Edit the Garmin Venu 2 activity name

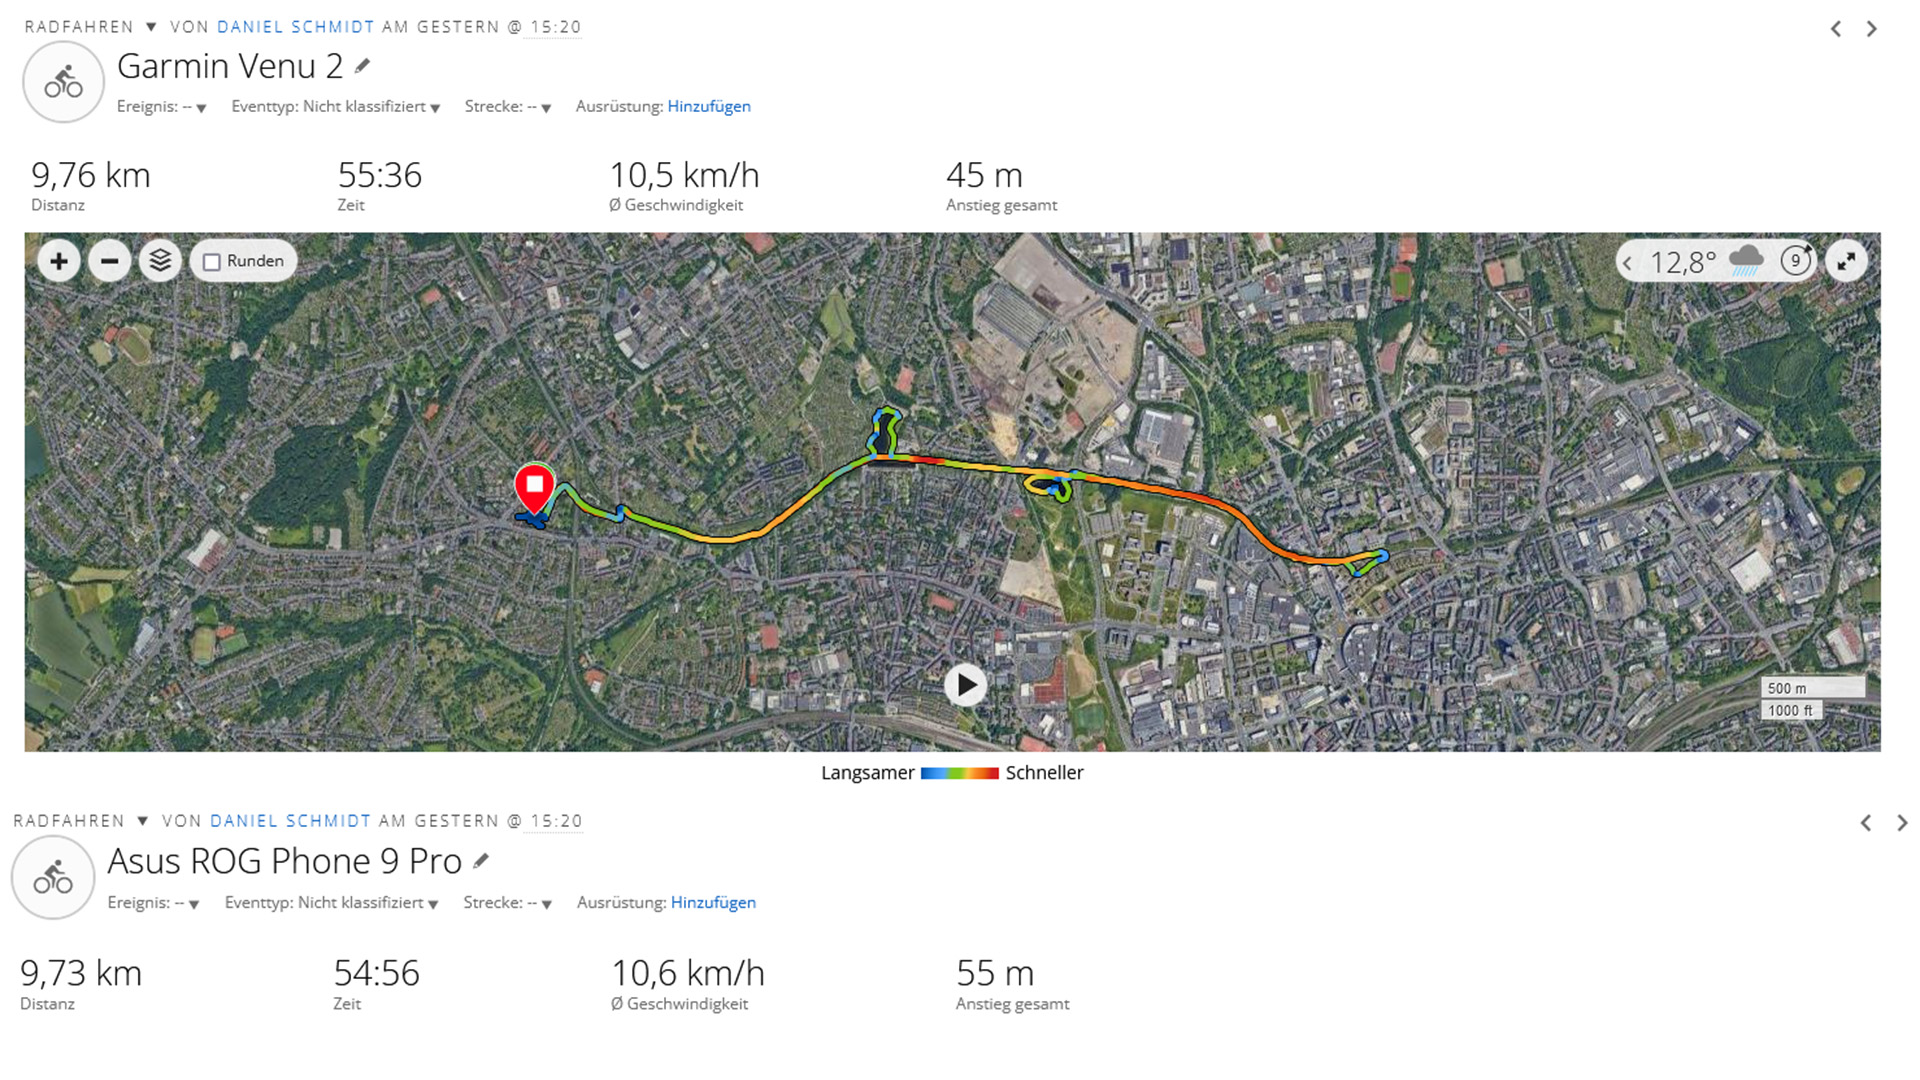pyautogui.click(x=362, y=66)
